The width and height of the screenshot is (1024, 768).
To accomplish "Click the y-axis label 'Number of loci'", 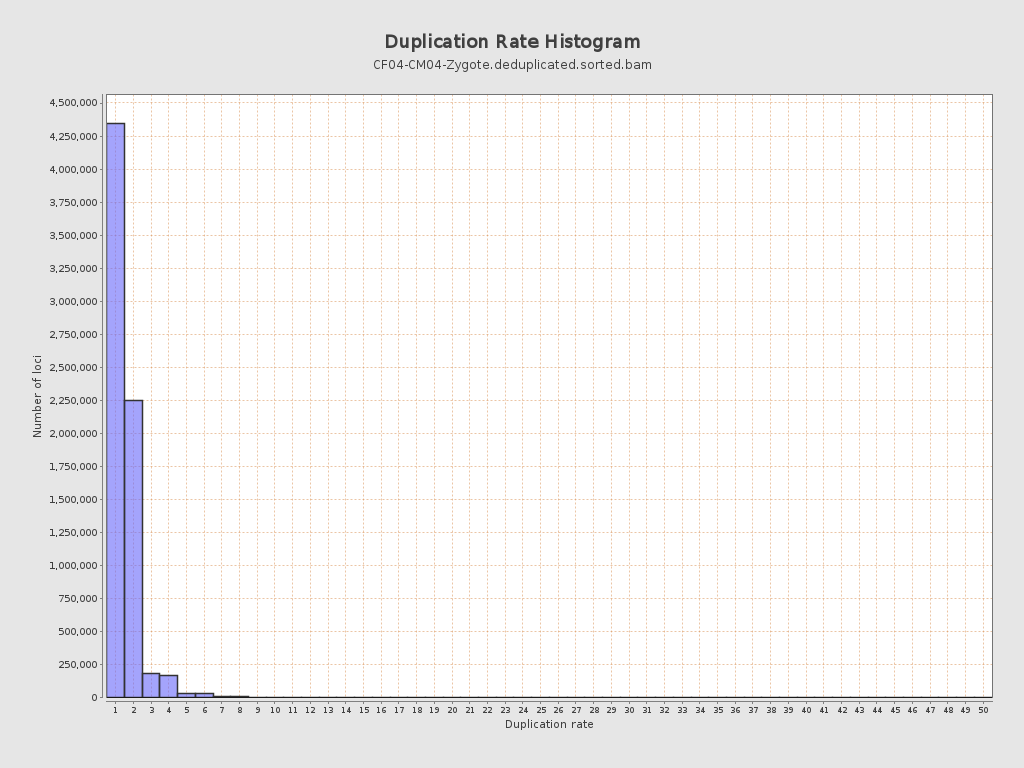I will tap(37, 396).
